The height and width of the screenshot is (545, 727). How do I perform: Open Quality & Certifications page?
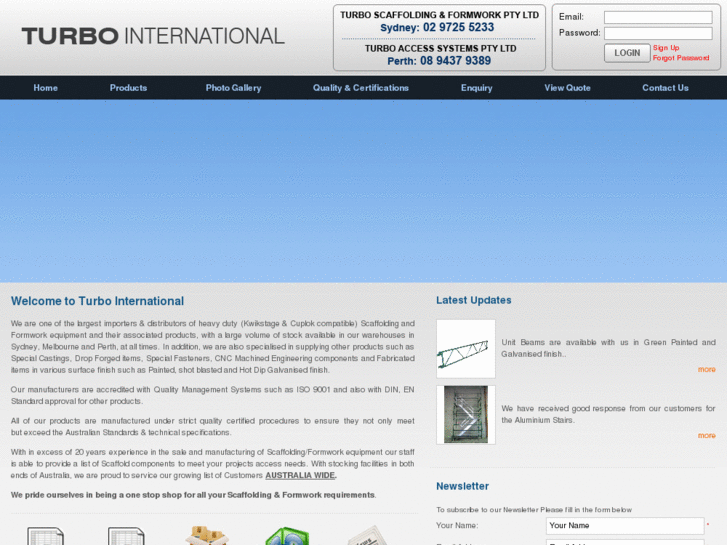point(361,88)
